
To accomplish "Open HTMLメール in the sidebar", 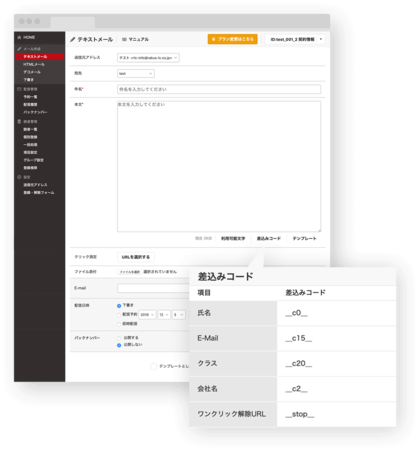I will click(34, 64).
